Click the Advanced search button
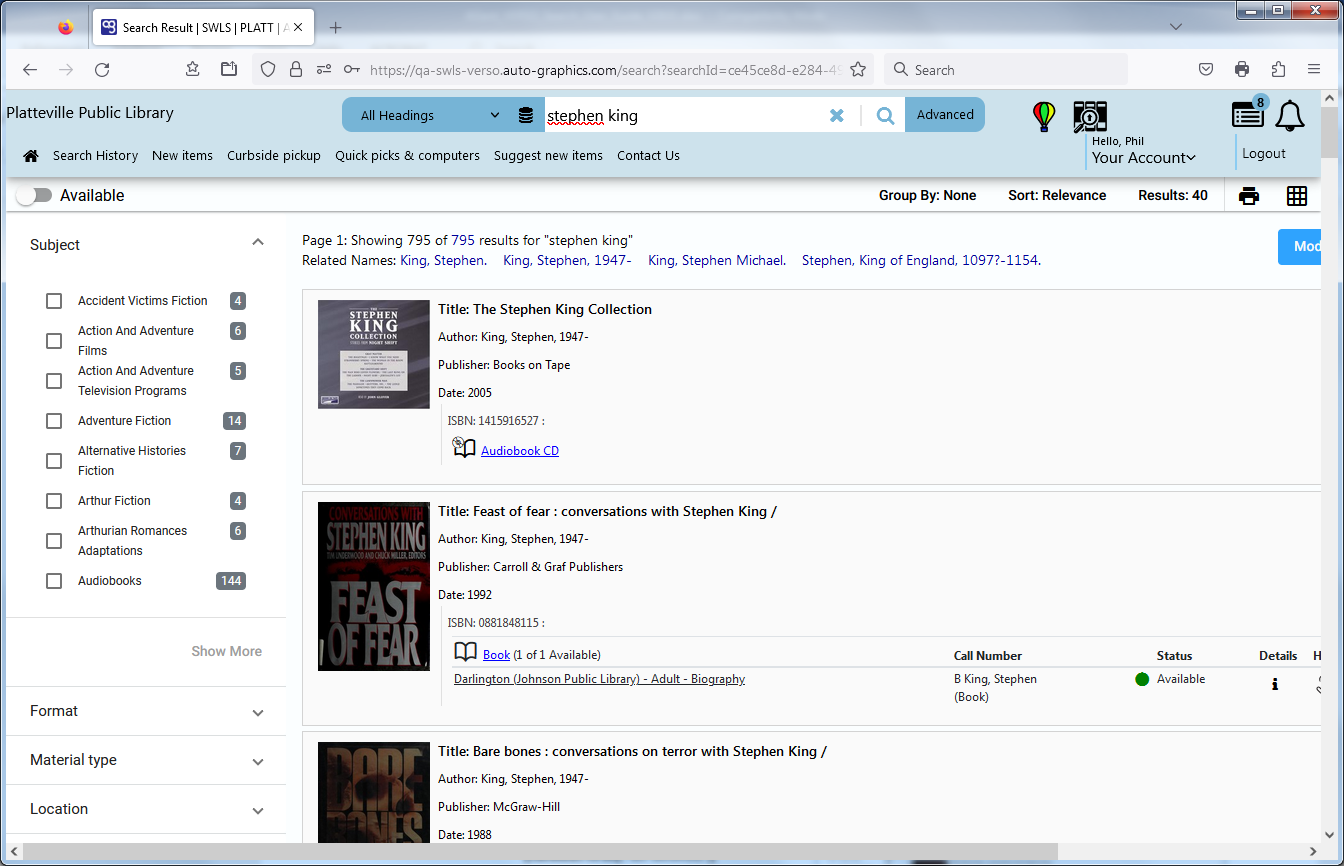This screenshot has width=1344, height=866. 945,115
